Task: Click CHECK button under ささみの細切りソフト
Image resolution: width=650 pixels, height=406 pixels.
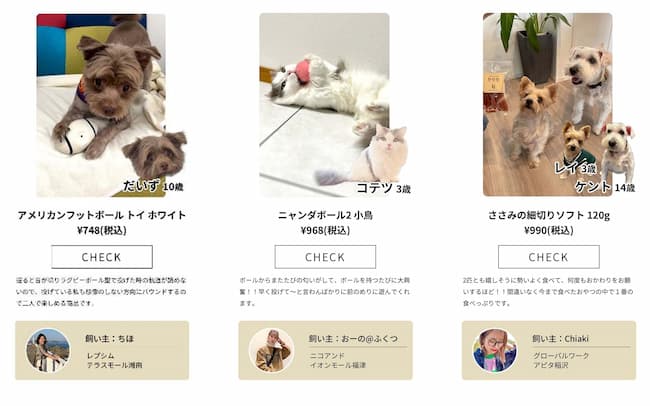Action: [548, 257]
